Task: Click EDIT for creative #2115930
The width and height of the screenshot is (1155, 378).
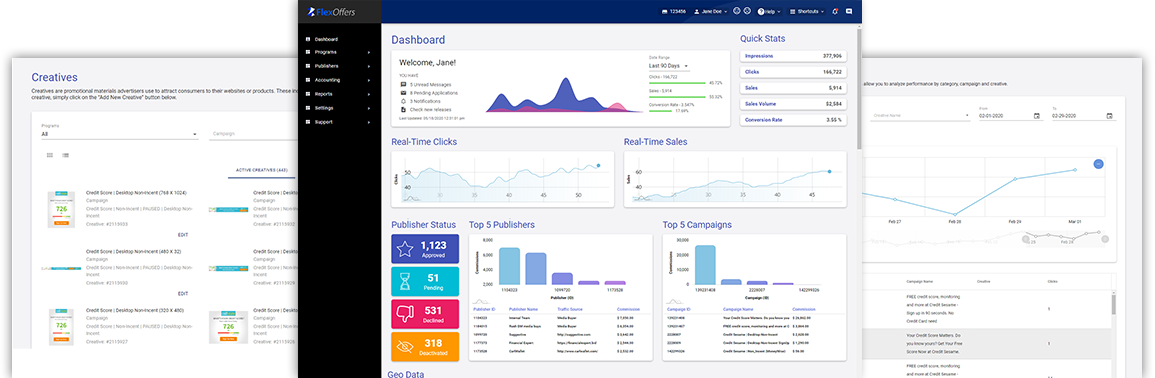Action: coord(183,293)
